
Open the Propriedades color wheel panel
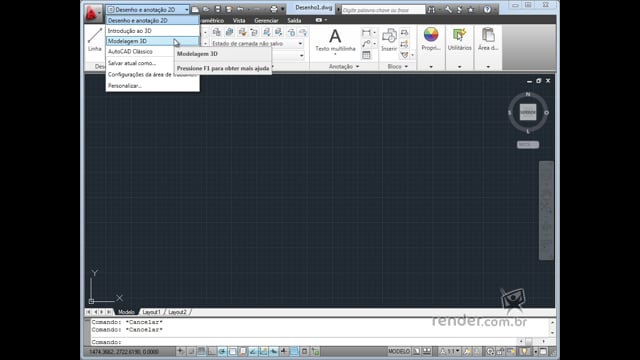[431, 39]
